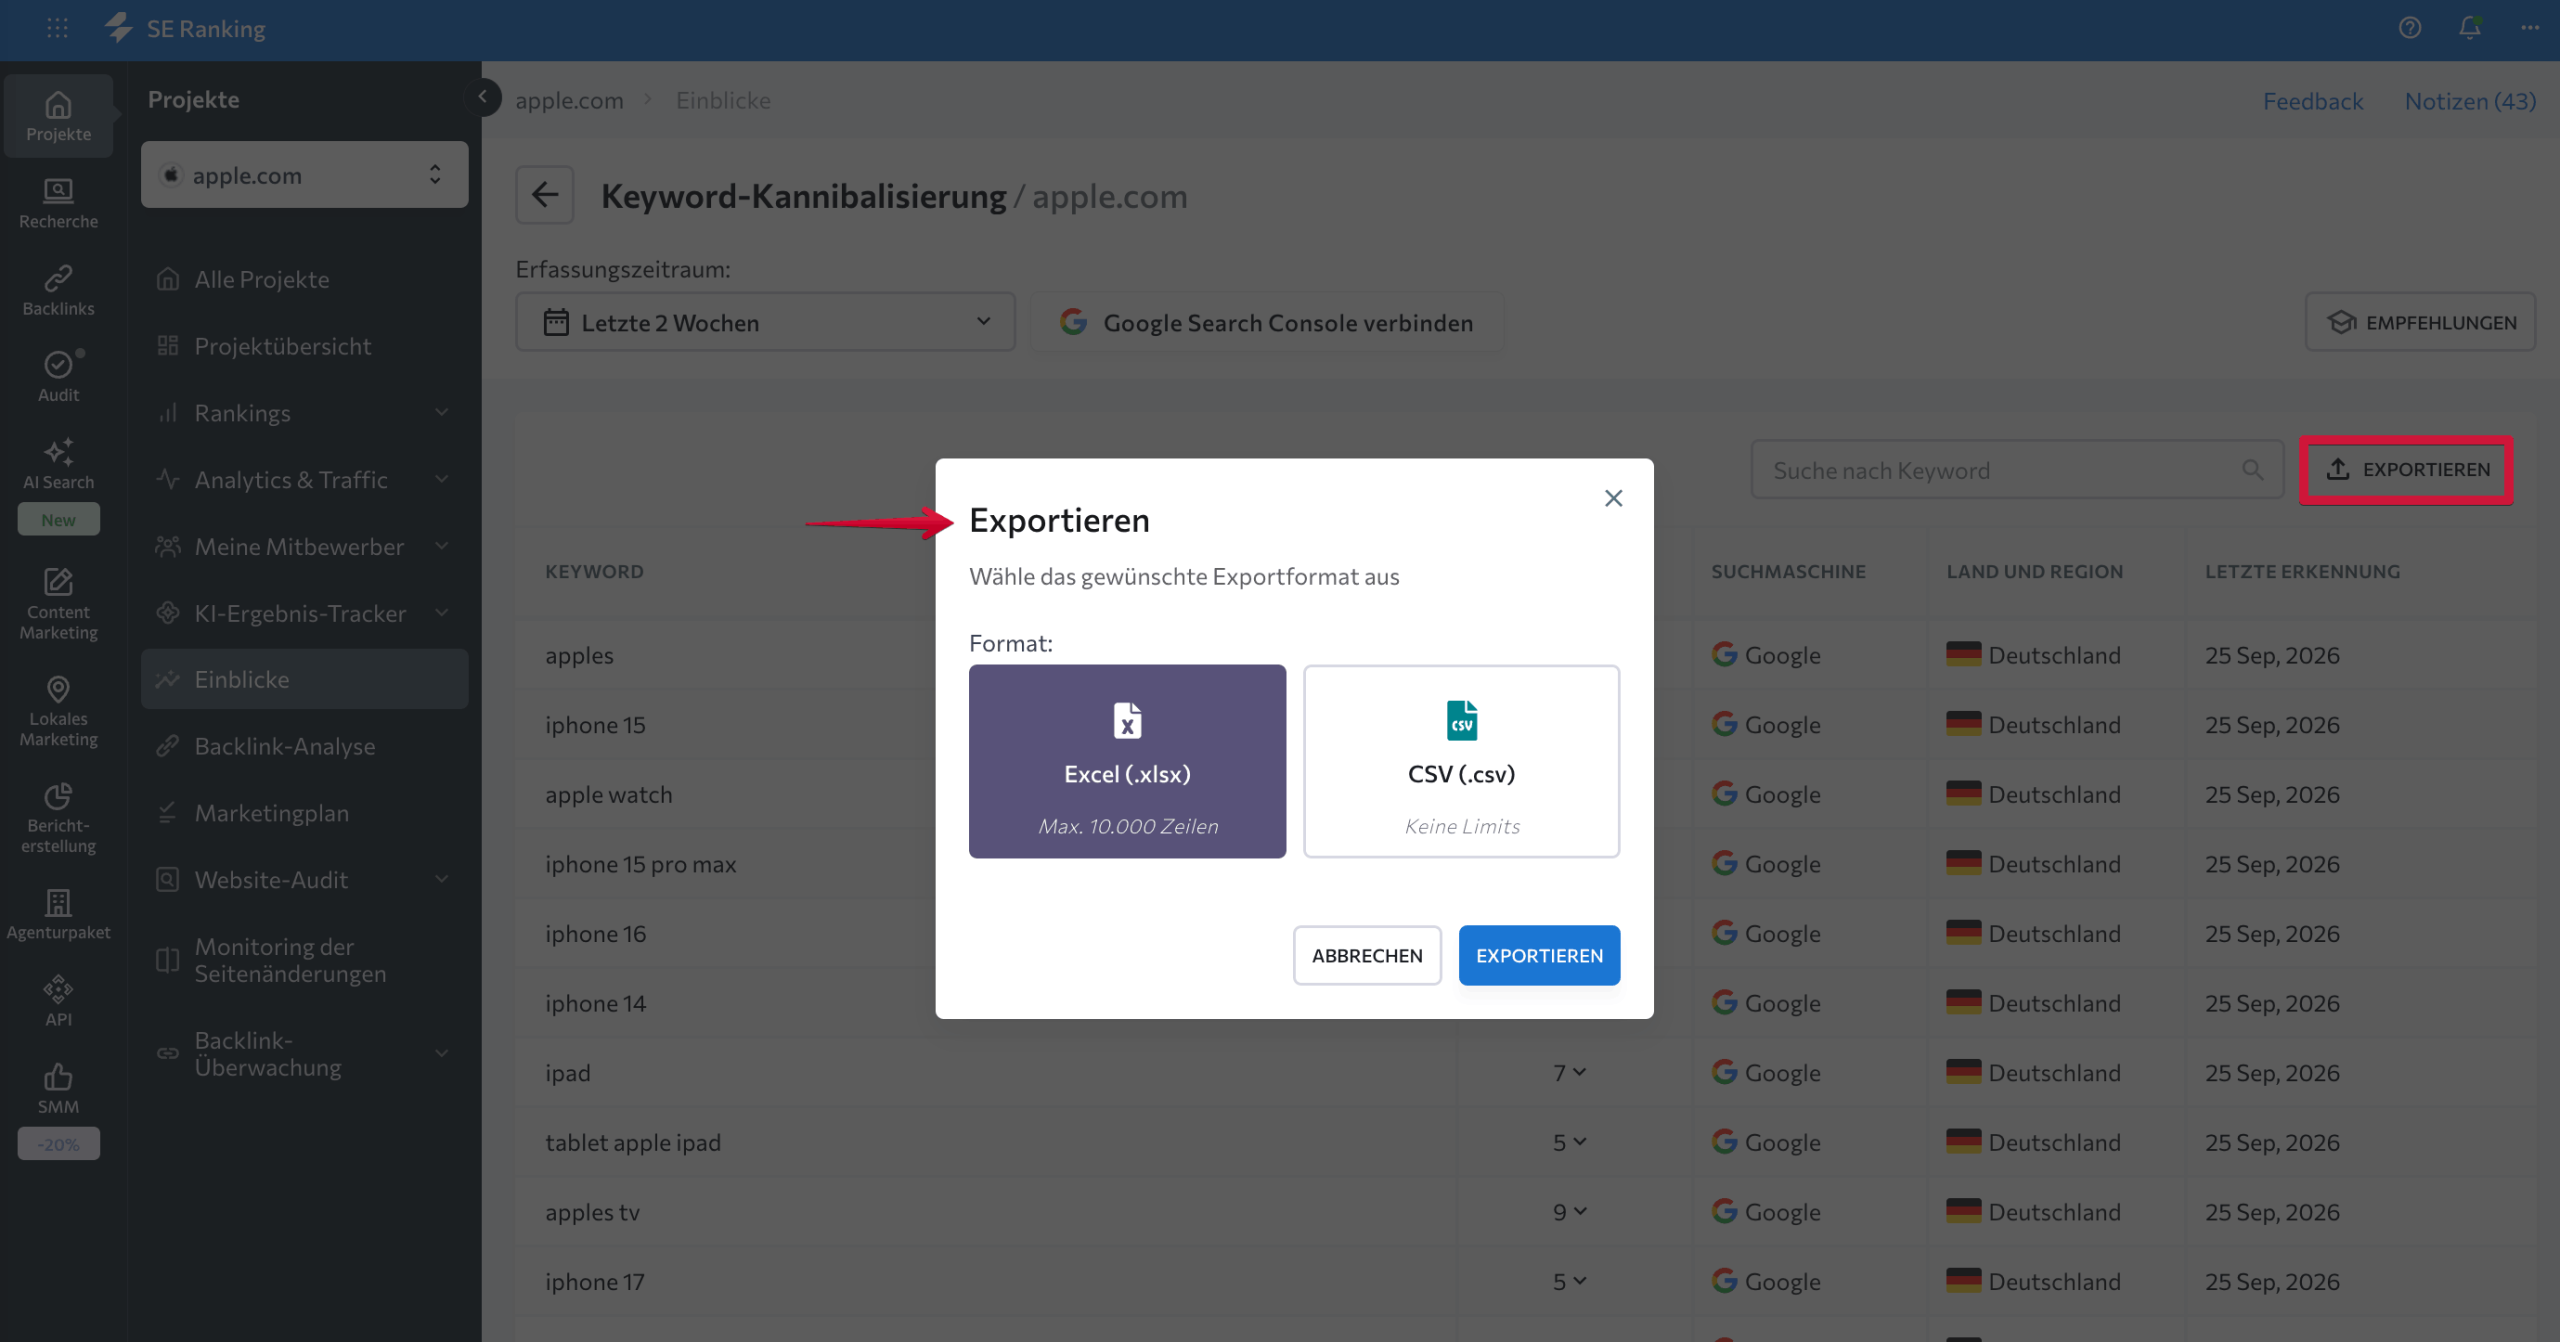
Task: Open the Empfehlungen button
Action: tap(2421, 322)
